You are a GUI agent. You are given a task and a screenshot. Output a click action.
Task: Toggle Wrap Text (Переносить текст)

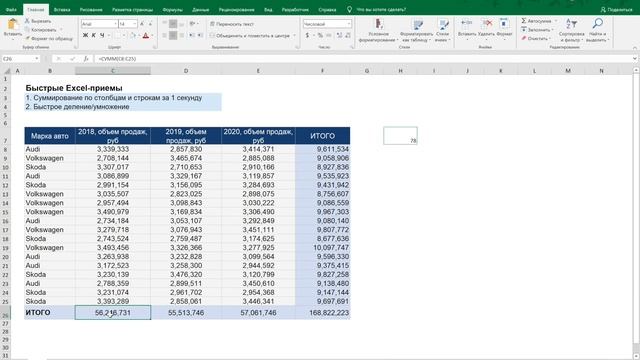231,24
